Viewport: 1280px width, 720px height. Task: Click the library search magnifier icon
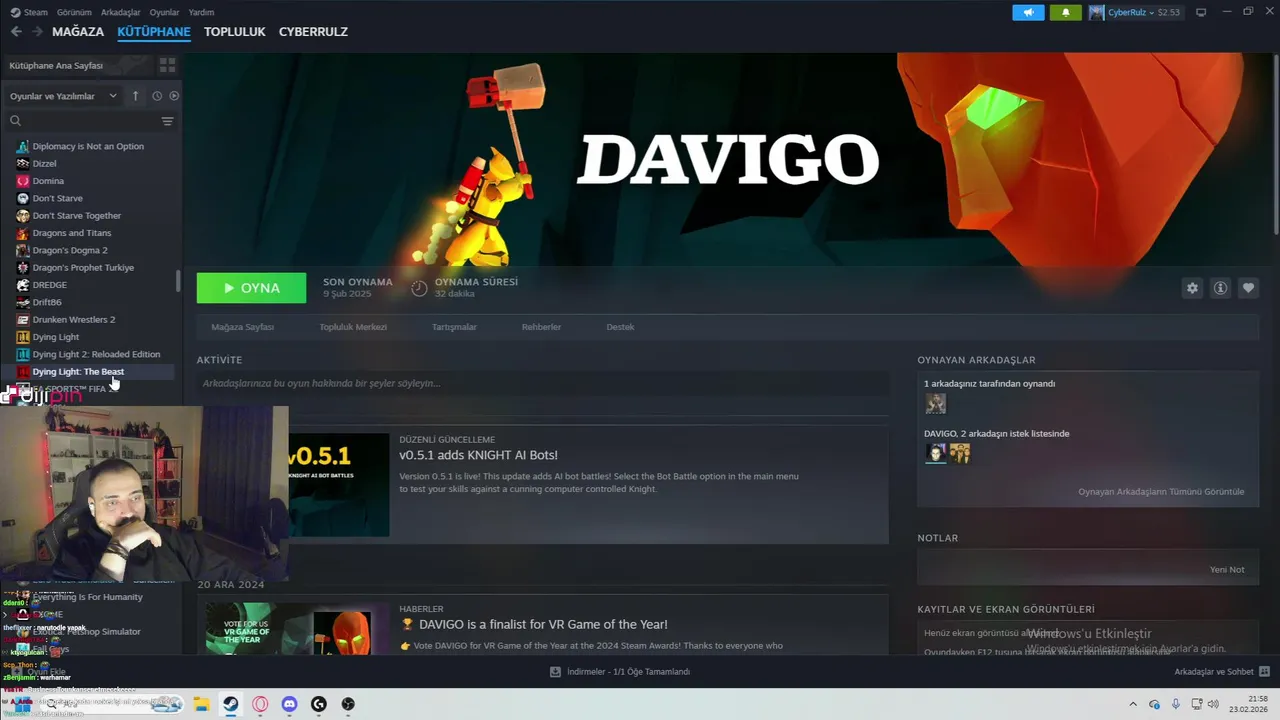tap(15, 121)
